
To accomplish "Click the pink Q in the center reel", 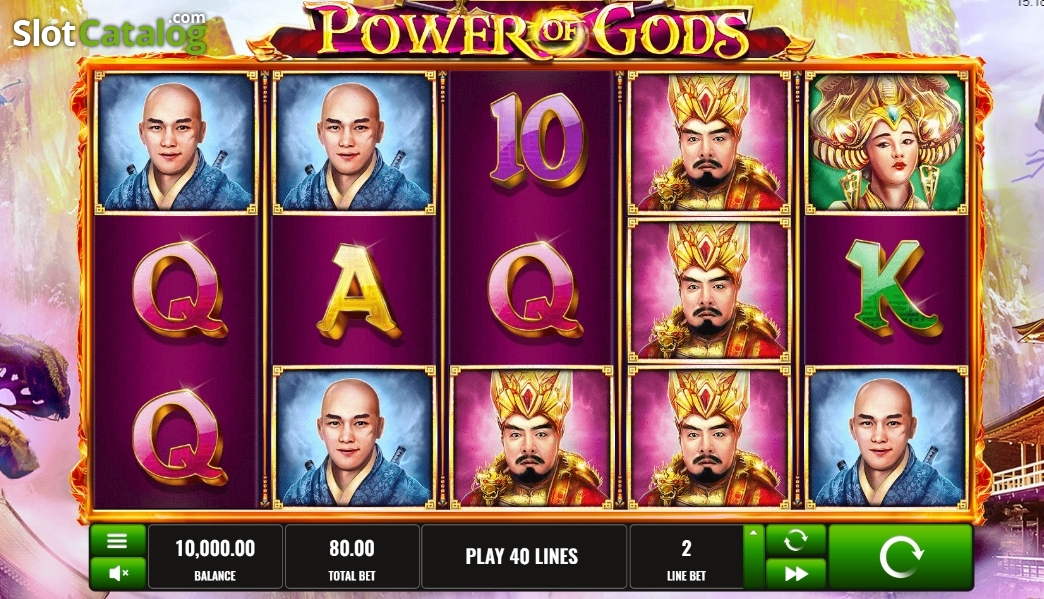I will (535, 290).
